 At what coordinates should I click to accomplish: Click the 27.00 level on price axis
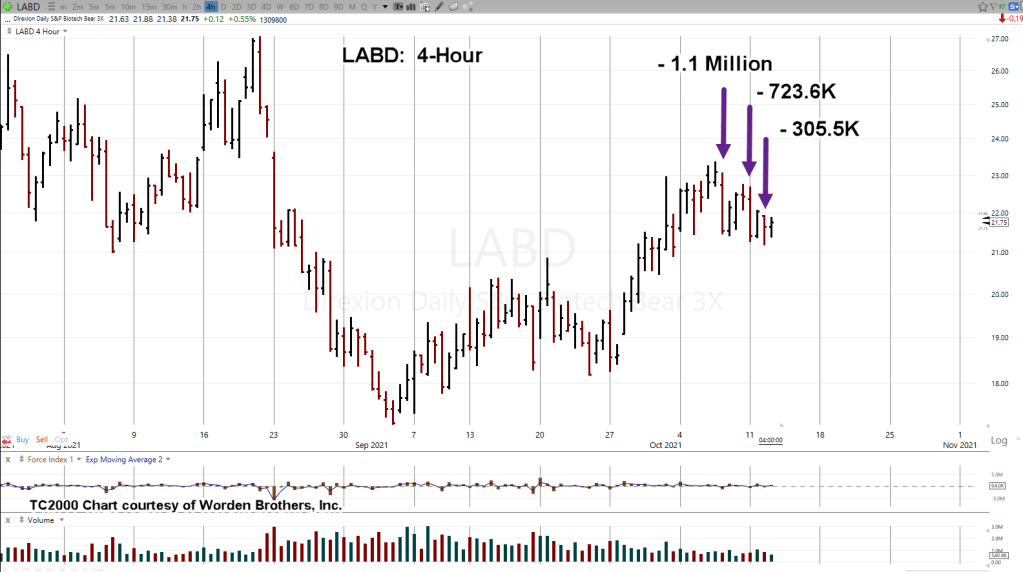[x=999, y=40]
